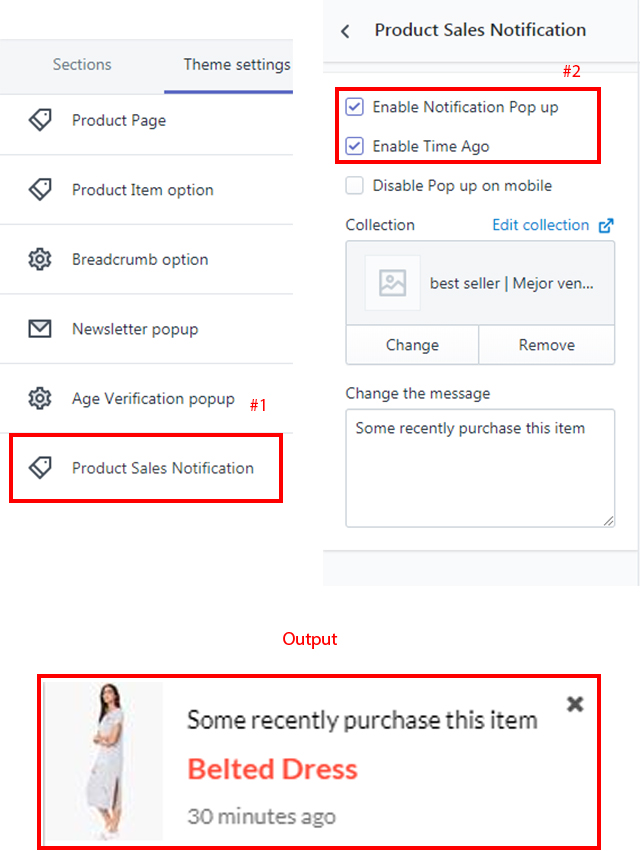Click the Product Page tag icon
The width and height of the screenshot is (640, 851).
40,120
